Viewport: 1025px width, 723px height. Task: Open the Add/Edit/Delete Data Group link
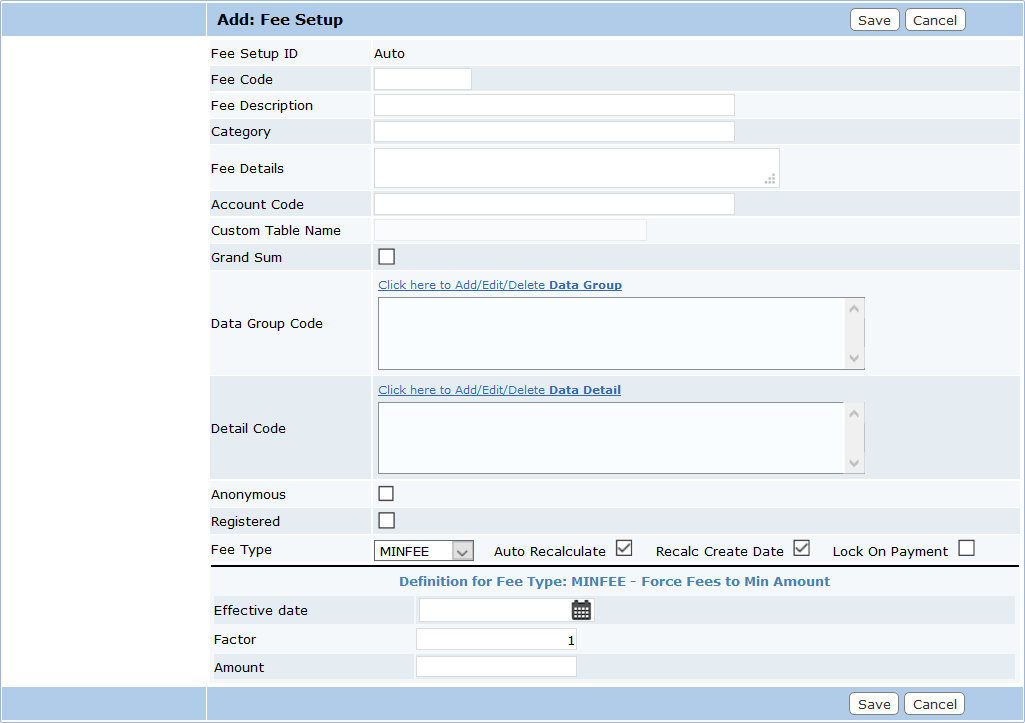coord(500,285)
